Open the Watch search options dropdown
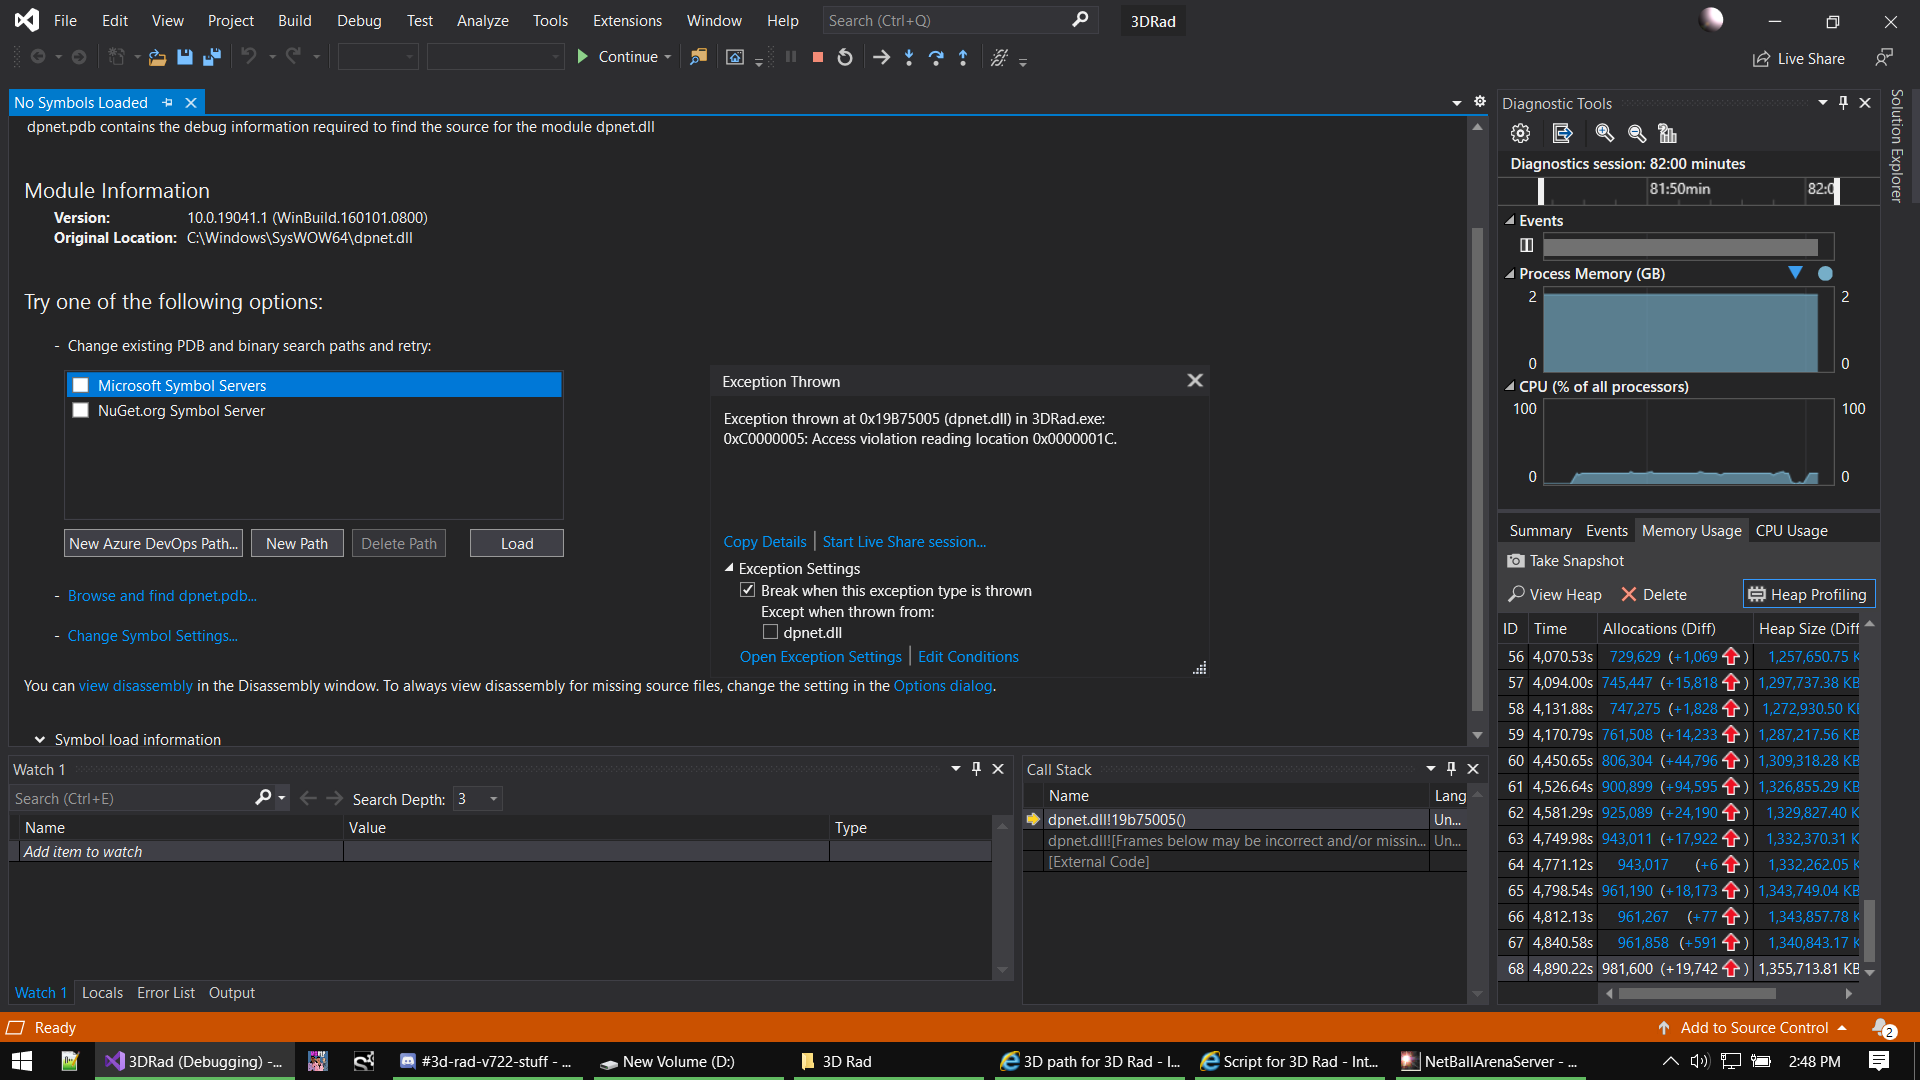 [282, 798]
